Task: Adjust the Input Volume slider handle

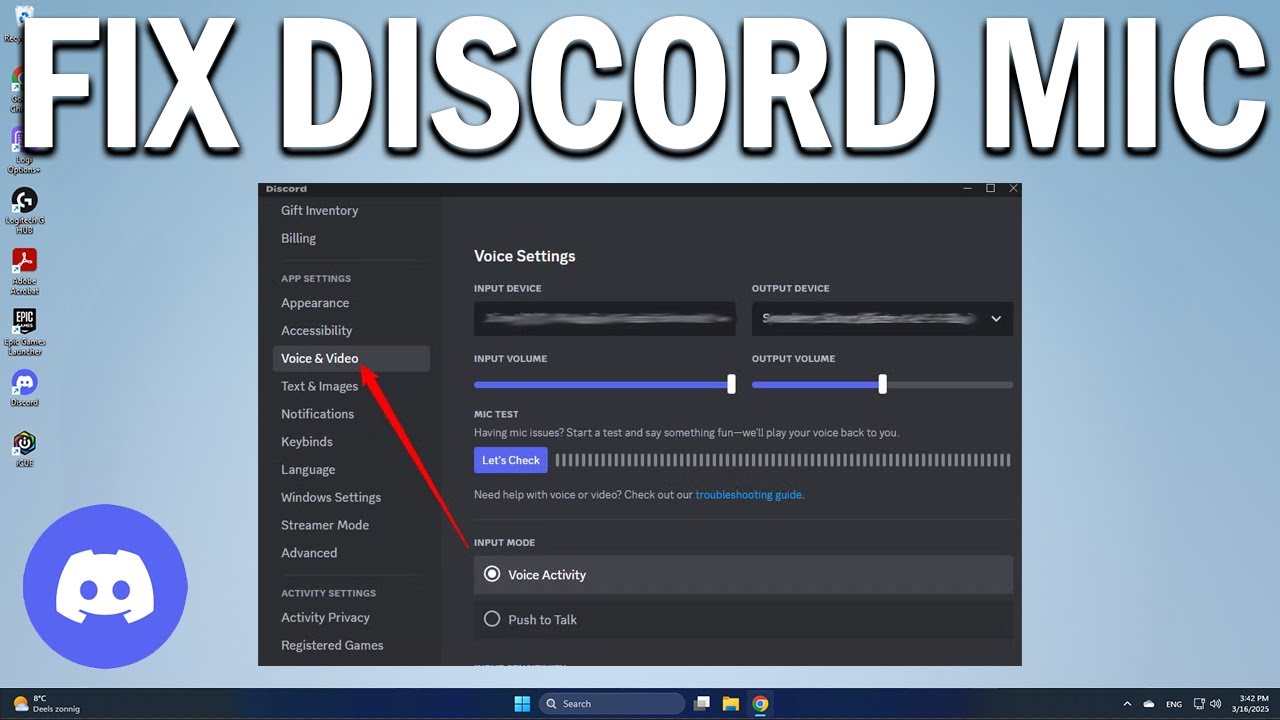Action: tap(731, 384)
